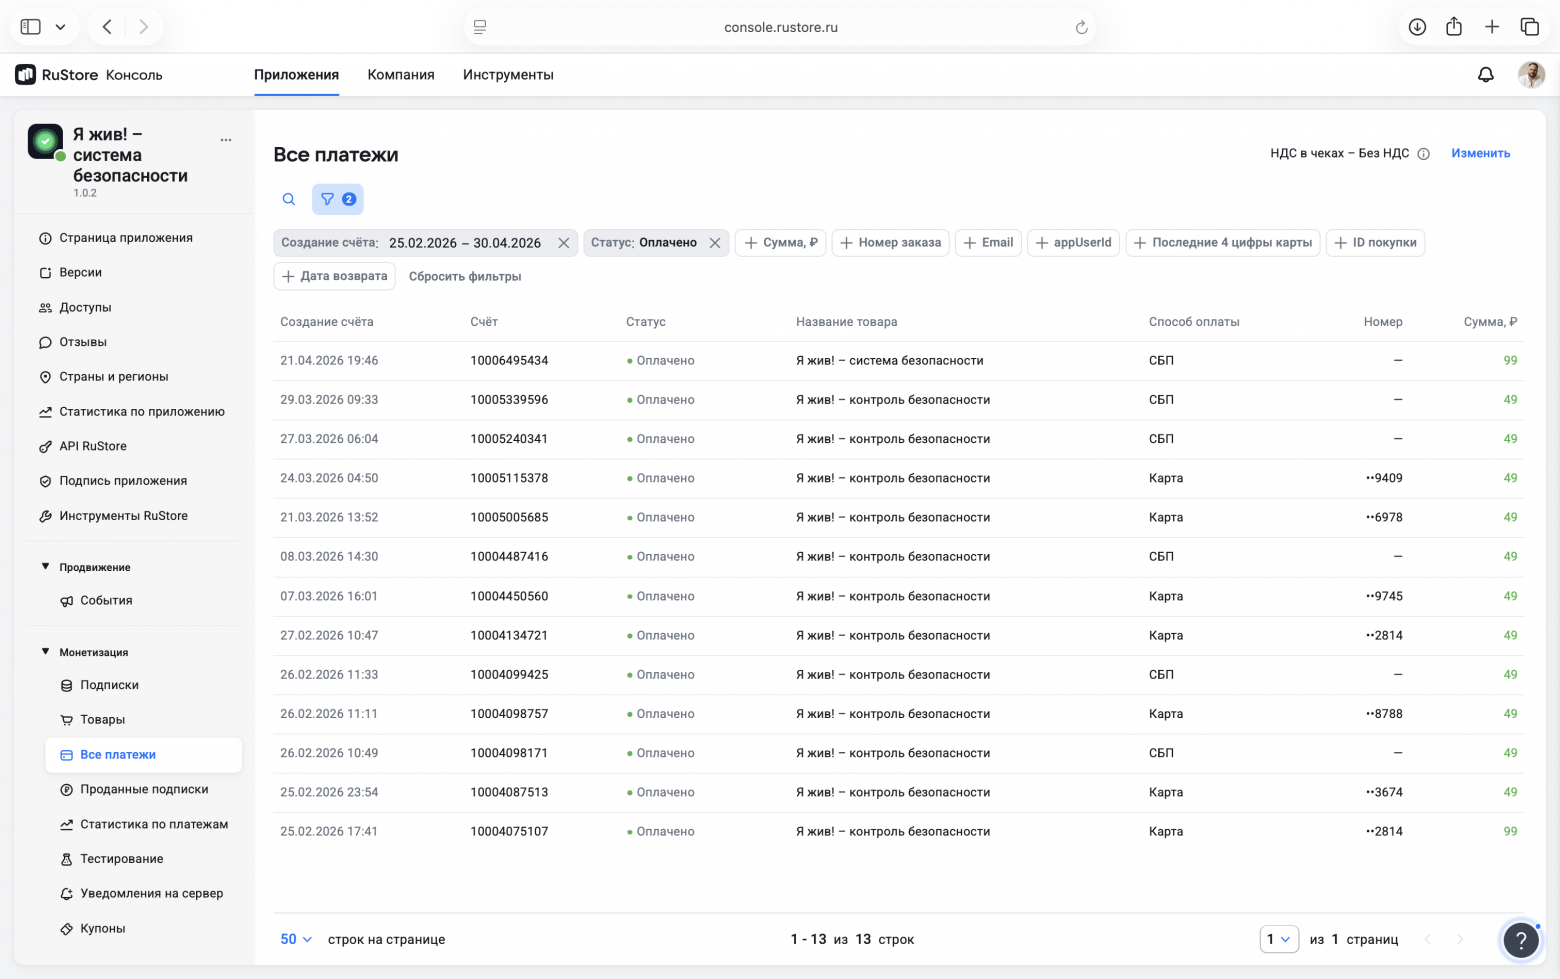Click the Safari share icon

[x=1454, y=27]
